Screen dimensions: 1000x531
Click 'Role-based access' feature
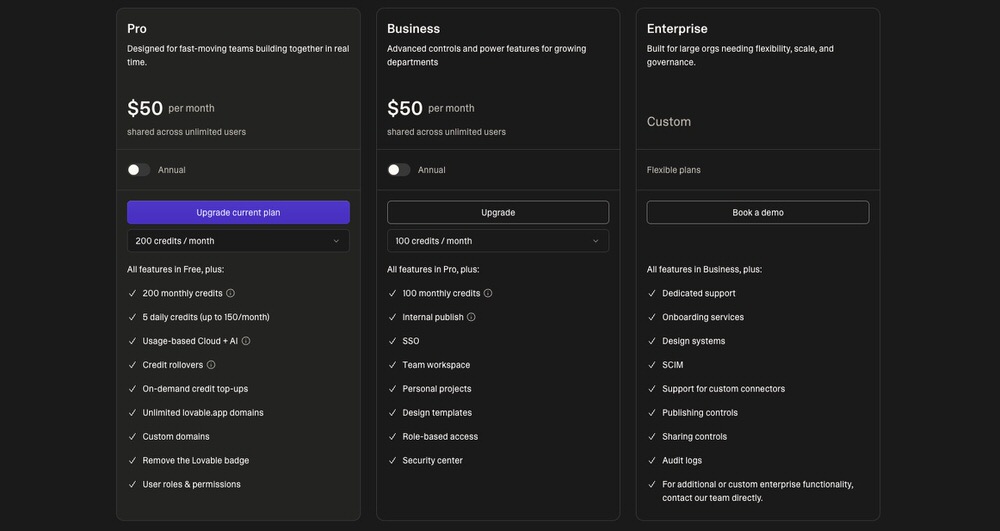point(440,437)
